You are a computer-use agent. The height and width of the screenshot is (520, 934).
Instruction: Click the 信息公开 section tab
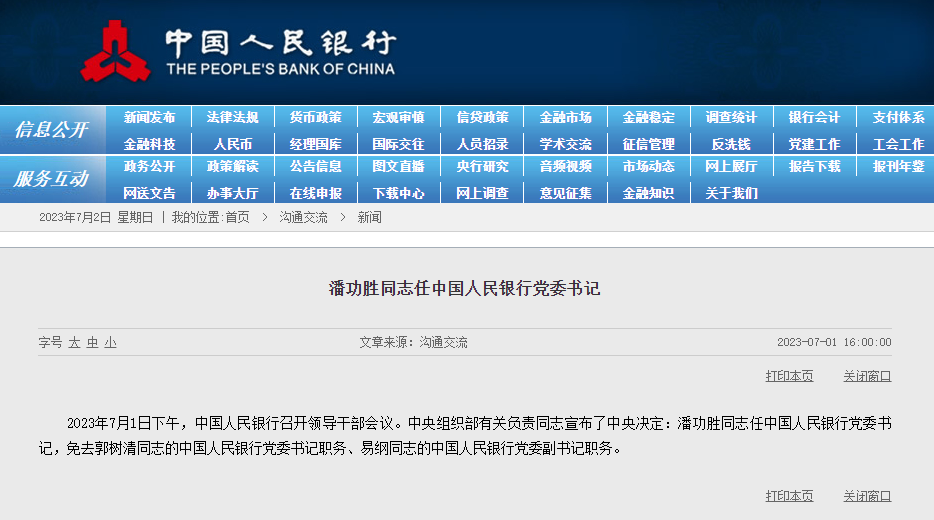[x=51, y=130]
